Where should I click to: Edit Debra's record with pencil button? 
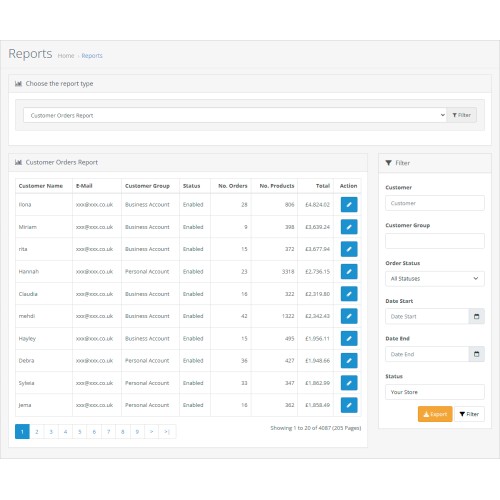[x=349, y=360]
